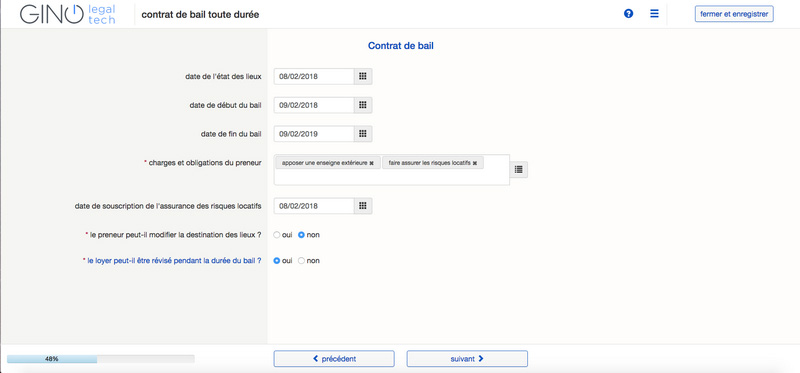Proceed with the 'suivant' button
This screenshot has width=800, height=373.
[x=467, y=359]
